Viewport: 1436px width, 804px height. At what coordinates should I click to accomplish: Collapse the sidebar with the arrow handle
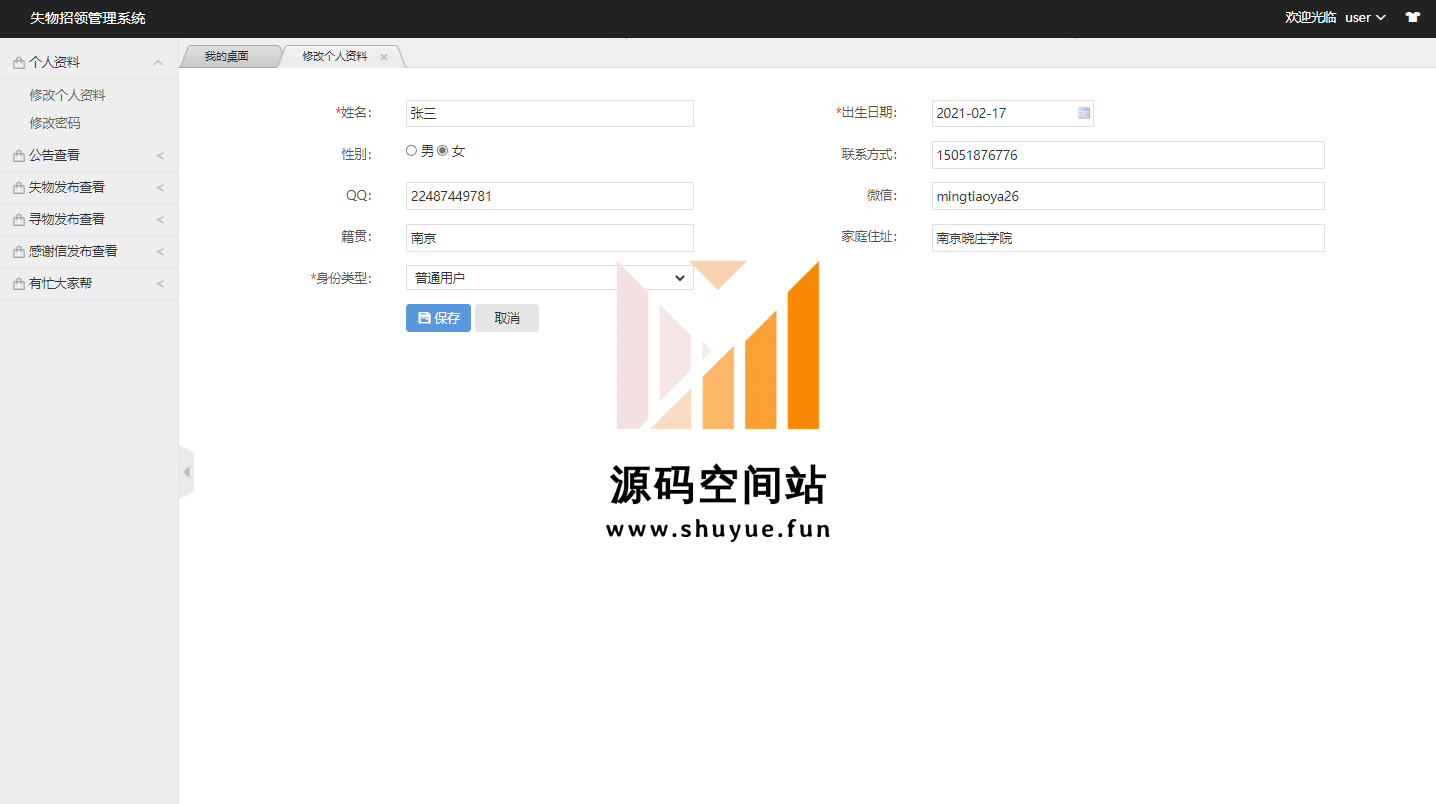(x=187, y=472)
